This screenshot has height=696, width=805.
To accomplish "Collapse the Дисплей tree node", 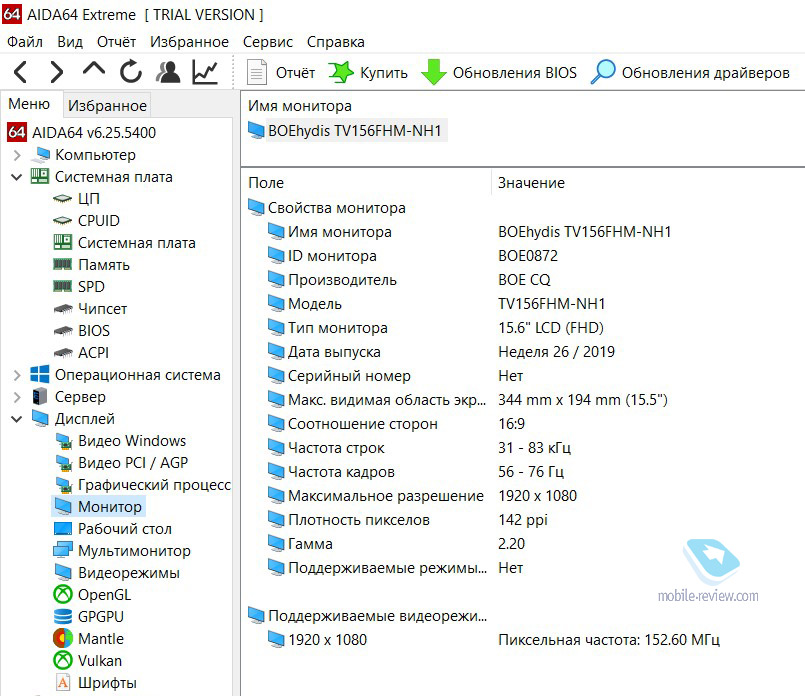I will [x=16, y=419].
